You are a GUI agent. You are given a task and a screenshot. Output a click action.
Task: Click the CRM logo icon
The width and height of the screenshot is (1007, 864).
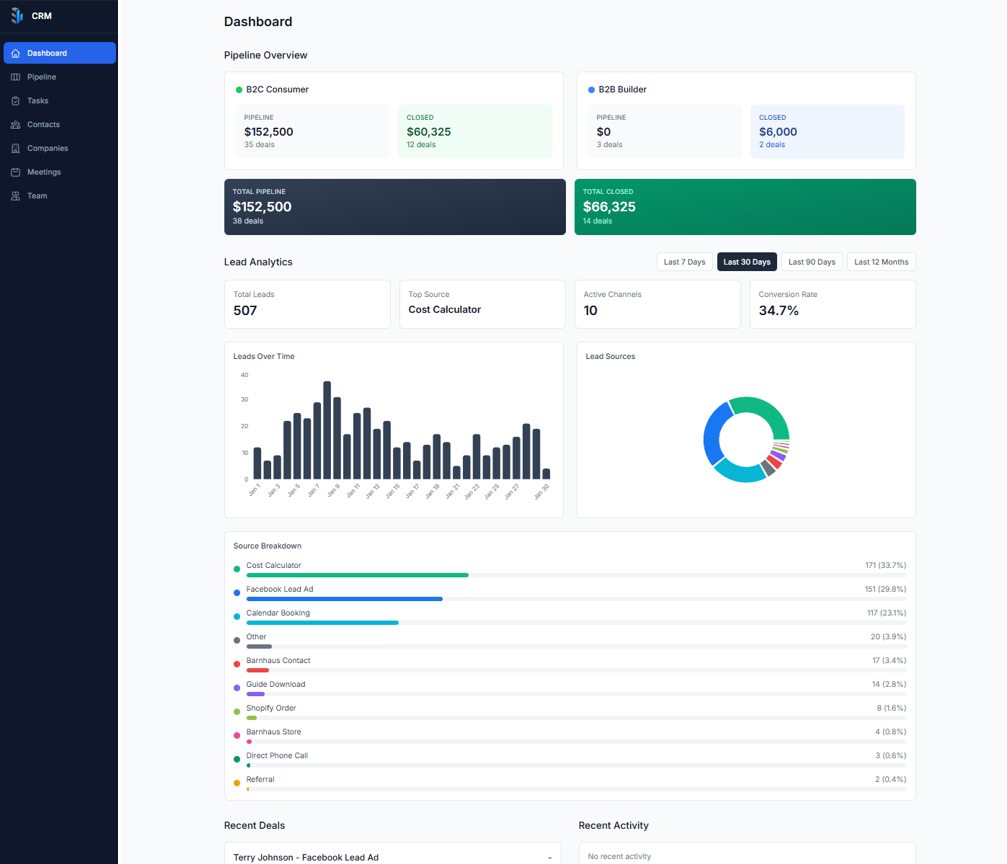(x=17, y=16)
